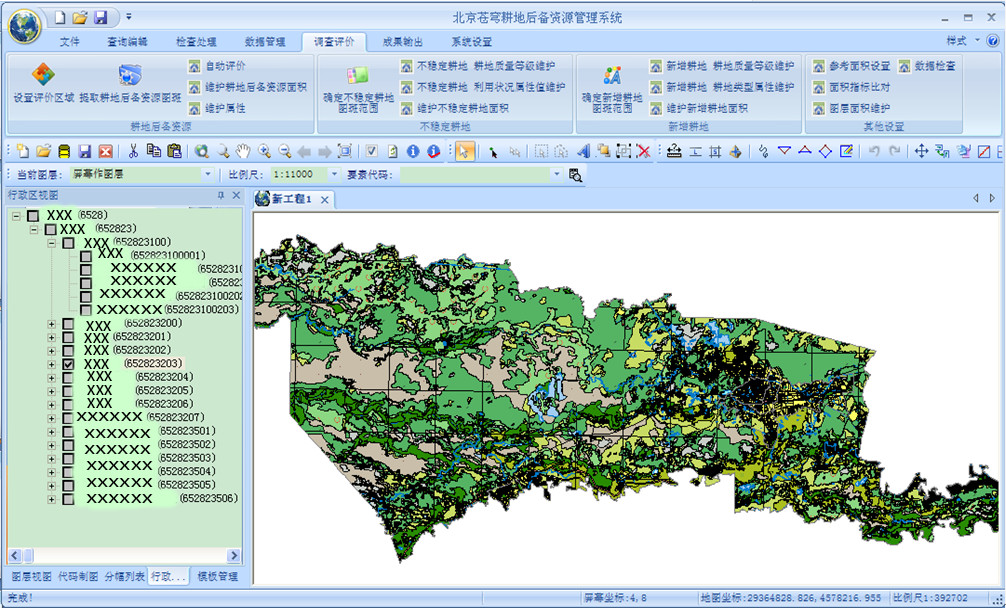
Task: Click the 确定不稳定耕地图斑范围 icon
Action: (x=357, y=75)
